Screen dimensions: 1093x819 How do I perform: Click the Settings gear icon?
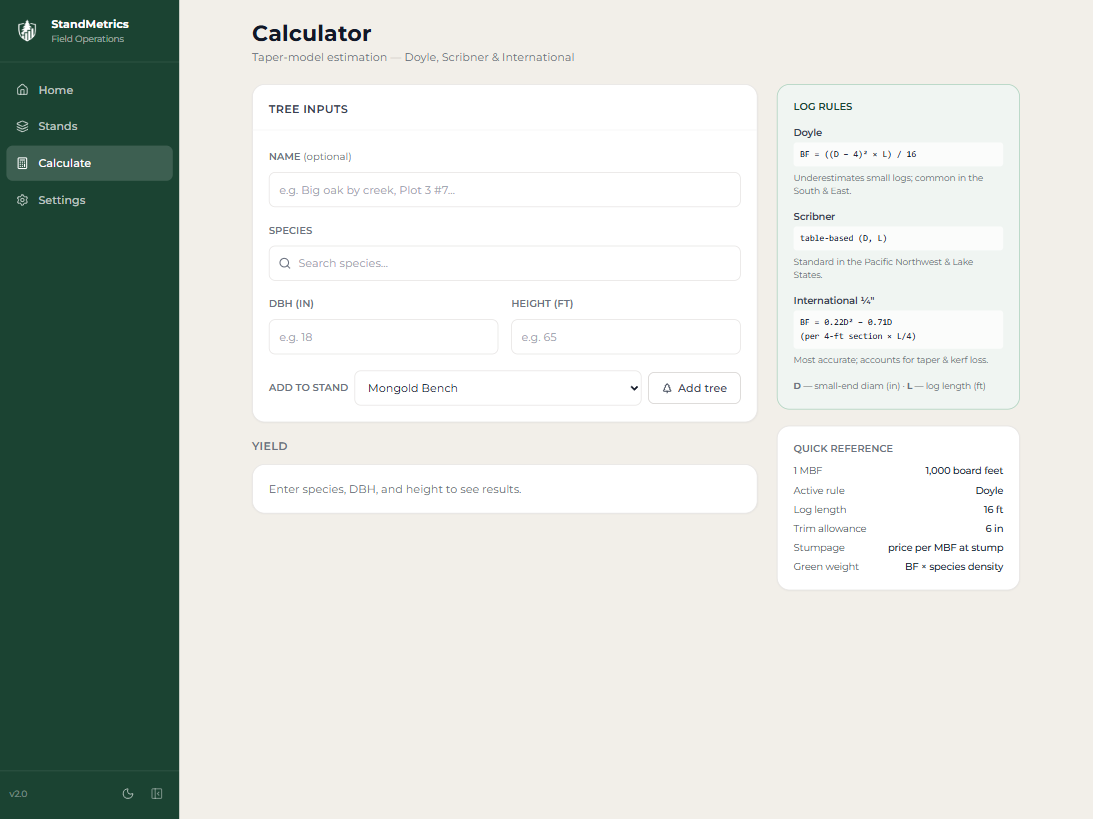[23, 200]
